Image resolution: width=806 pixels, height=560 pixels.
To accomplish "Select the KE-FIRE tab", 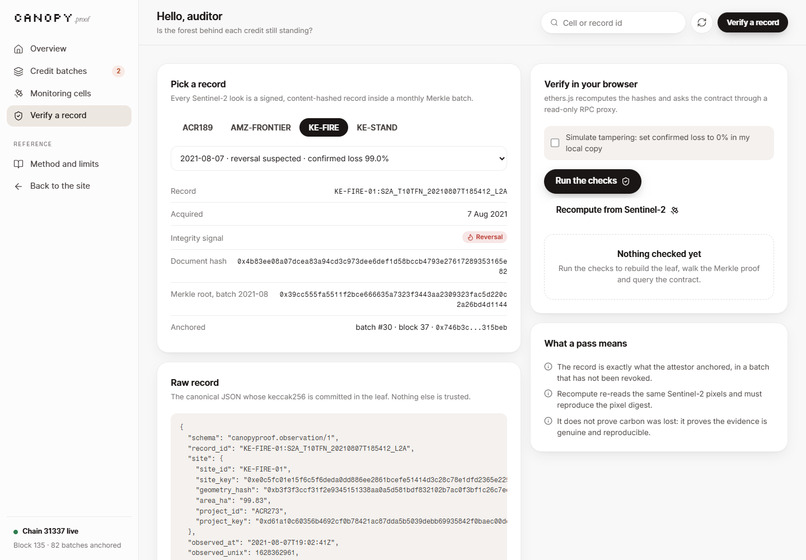I will 323,128.
